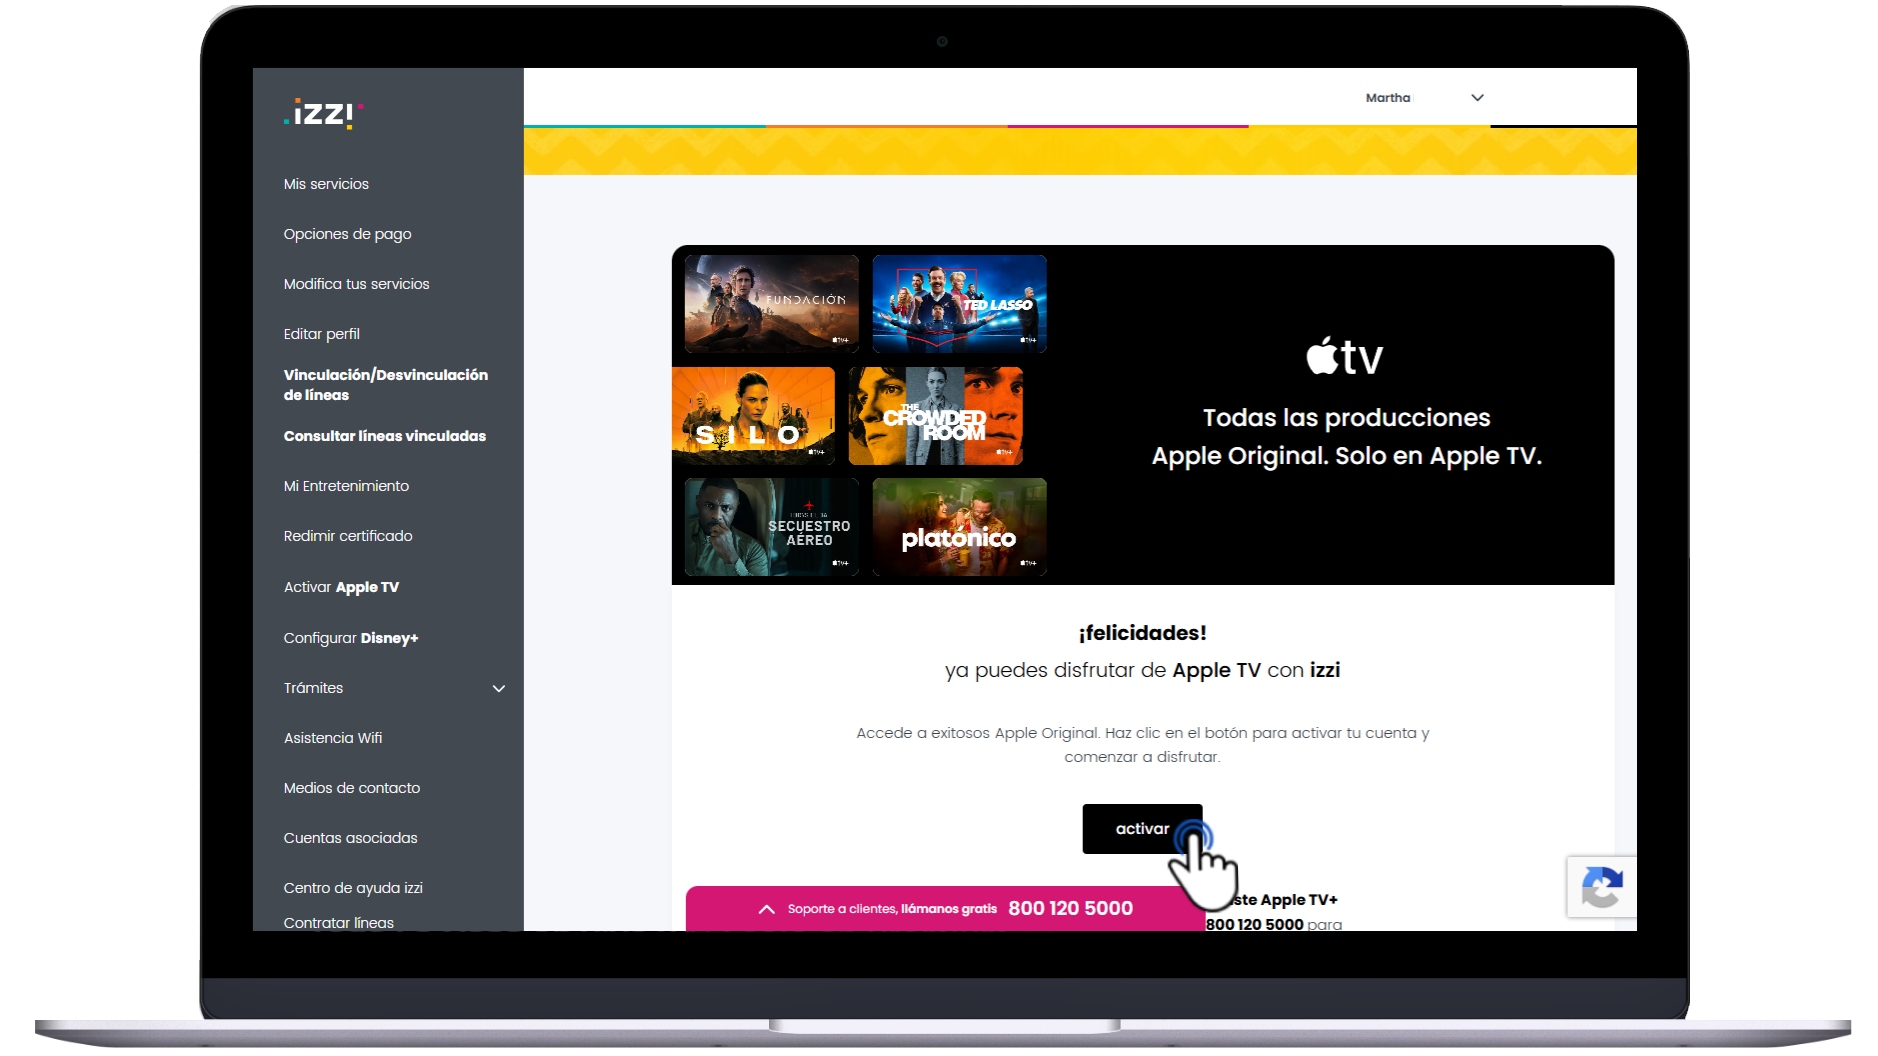Click the Trámites menu label
The width and height of the screenshot is (1878, 1056).
click(313, 688)
